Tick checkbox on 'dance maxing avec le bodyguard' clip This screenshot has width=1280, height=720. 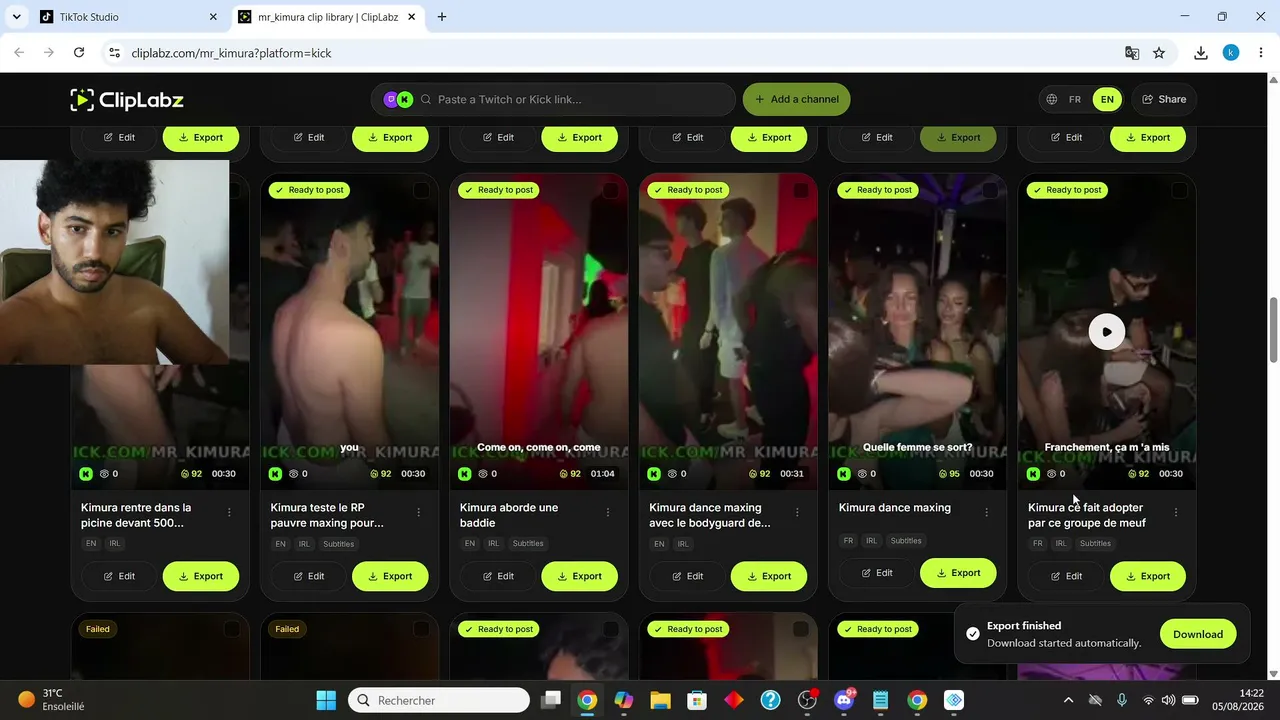[800, 190]
